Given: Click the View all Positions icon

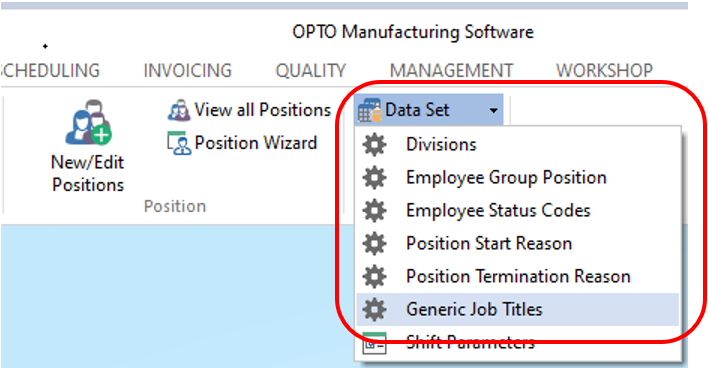Looking at the screenshot, I should tap(179, 110).
